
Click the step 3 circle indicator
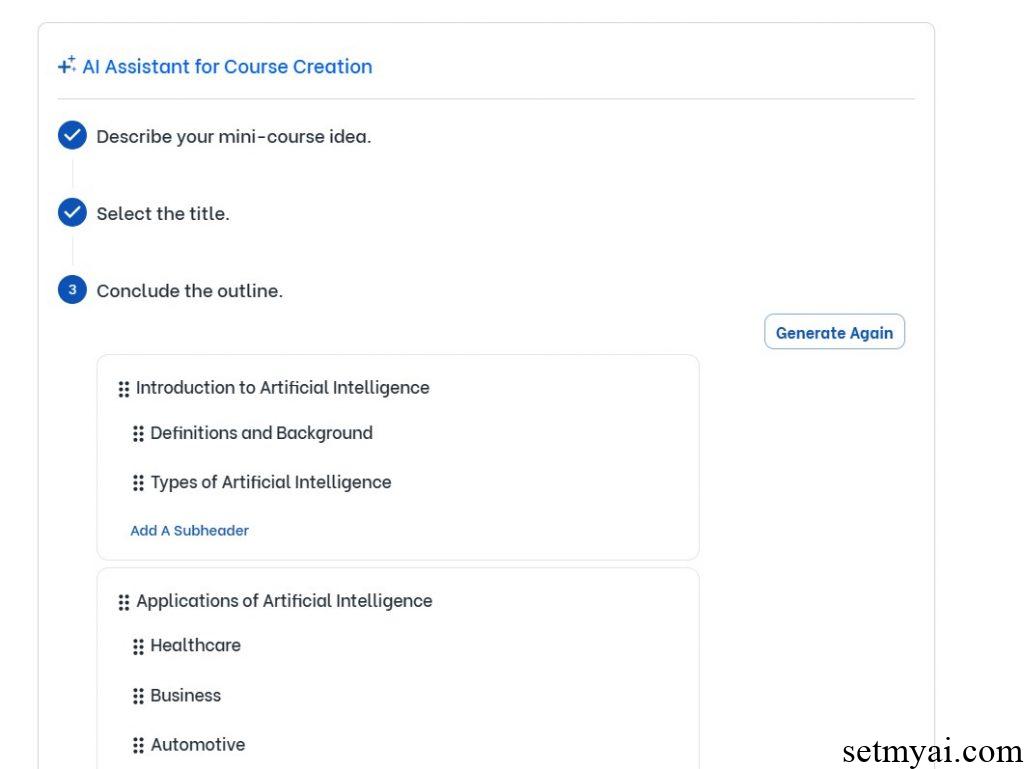point(72,289)
